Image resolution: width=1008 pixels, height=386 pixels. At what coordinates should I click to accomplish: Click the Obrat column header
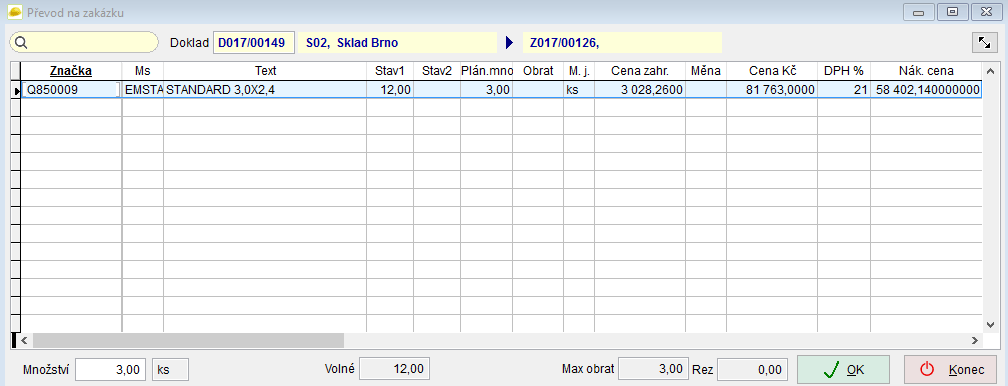(x=537, y=71)
